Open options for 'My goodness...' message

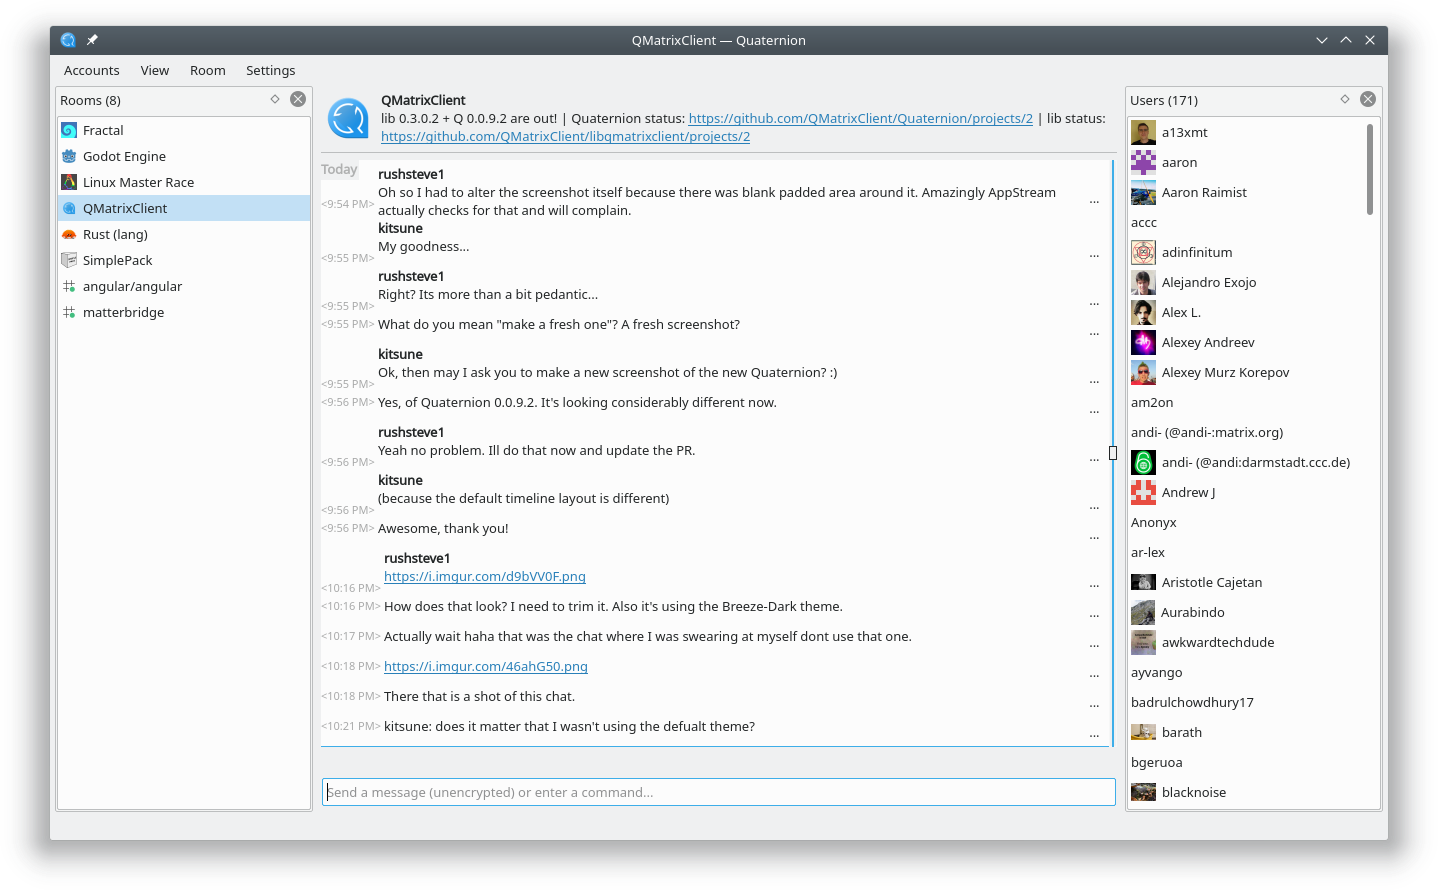1094,256
